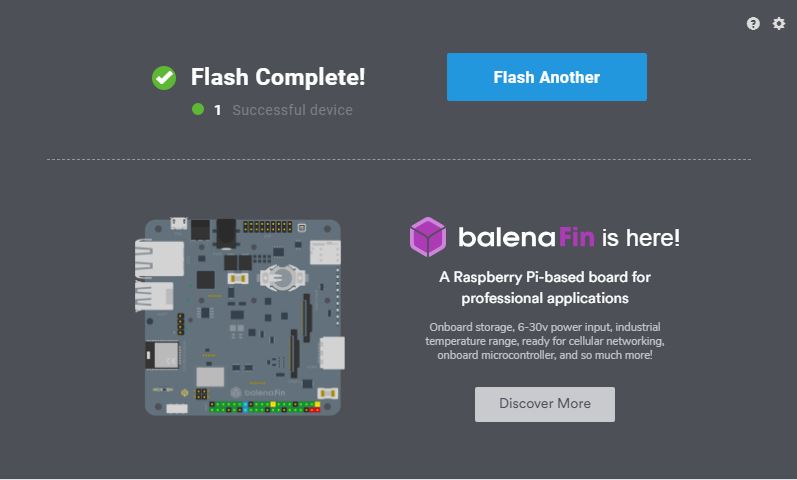
Task: Click the Raspberry Pi-based board subtitle
Action: (x=545, y=287)
